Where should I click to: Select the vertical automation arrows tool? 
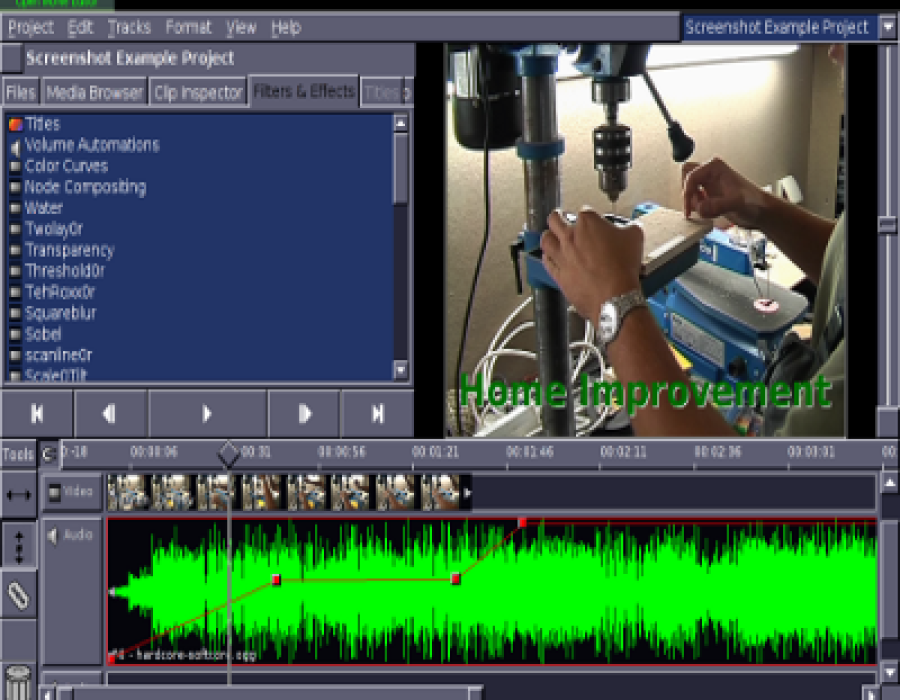[x=18, y=546]
